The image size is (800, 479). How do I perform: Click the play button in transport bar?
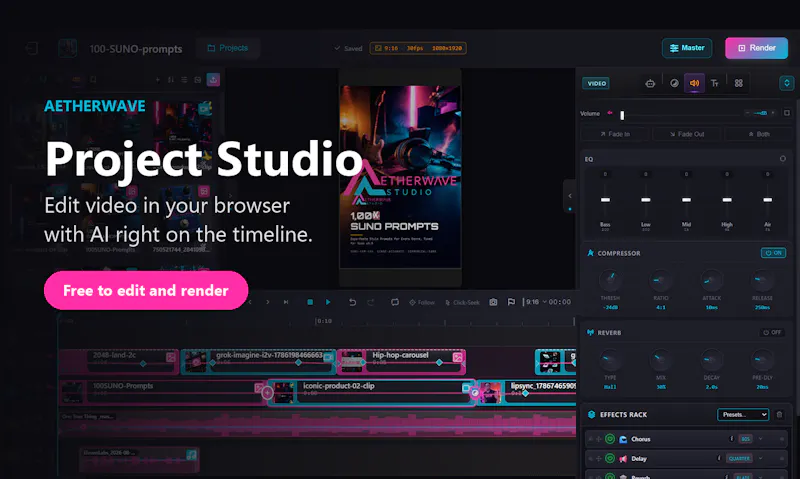[328, 302]
